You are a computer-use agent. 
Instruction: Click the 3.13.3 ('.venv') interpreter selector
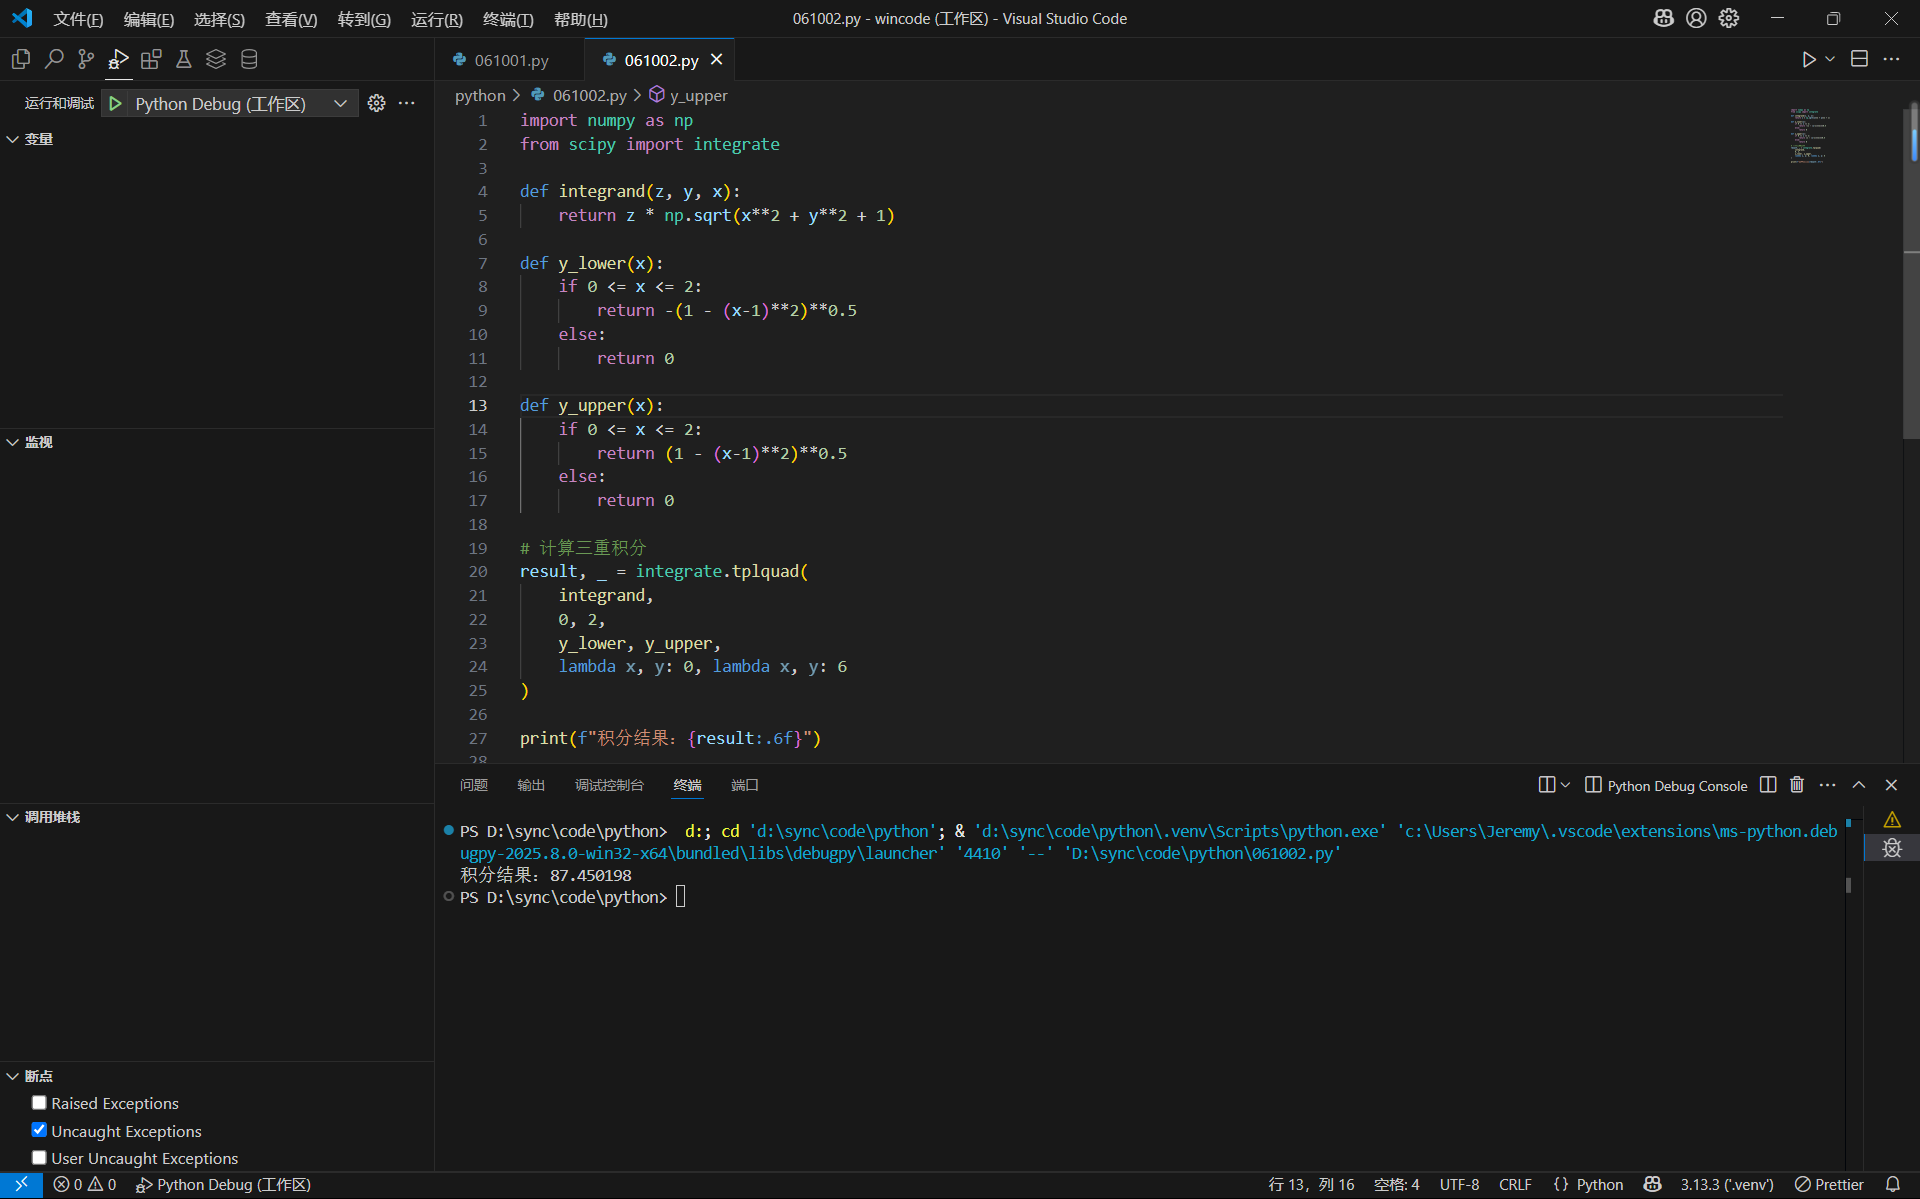pyautogui.click(x=1726, y=1184)
